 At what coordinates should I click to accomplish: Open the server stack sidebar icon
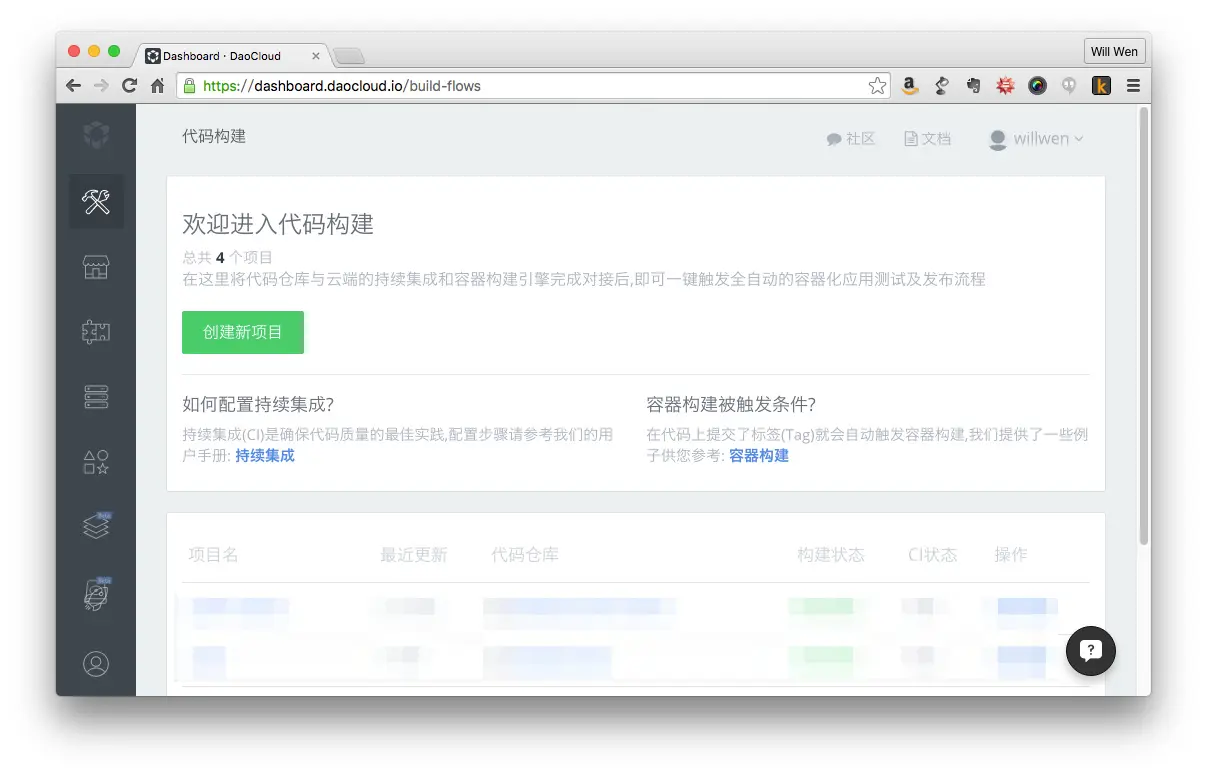[x=96, y=397]
